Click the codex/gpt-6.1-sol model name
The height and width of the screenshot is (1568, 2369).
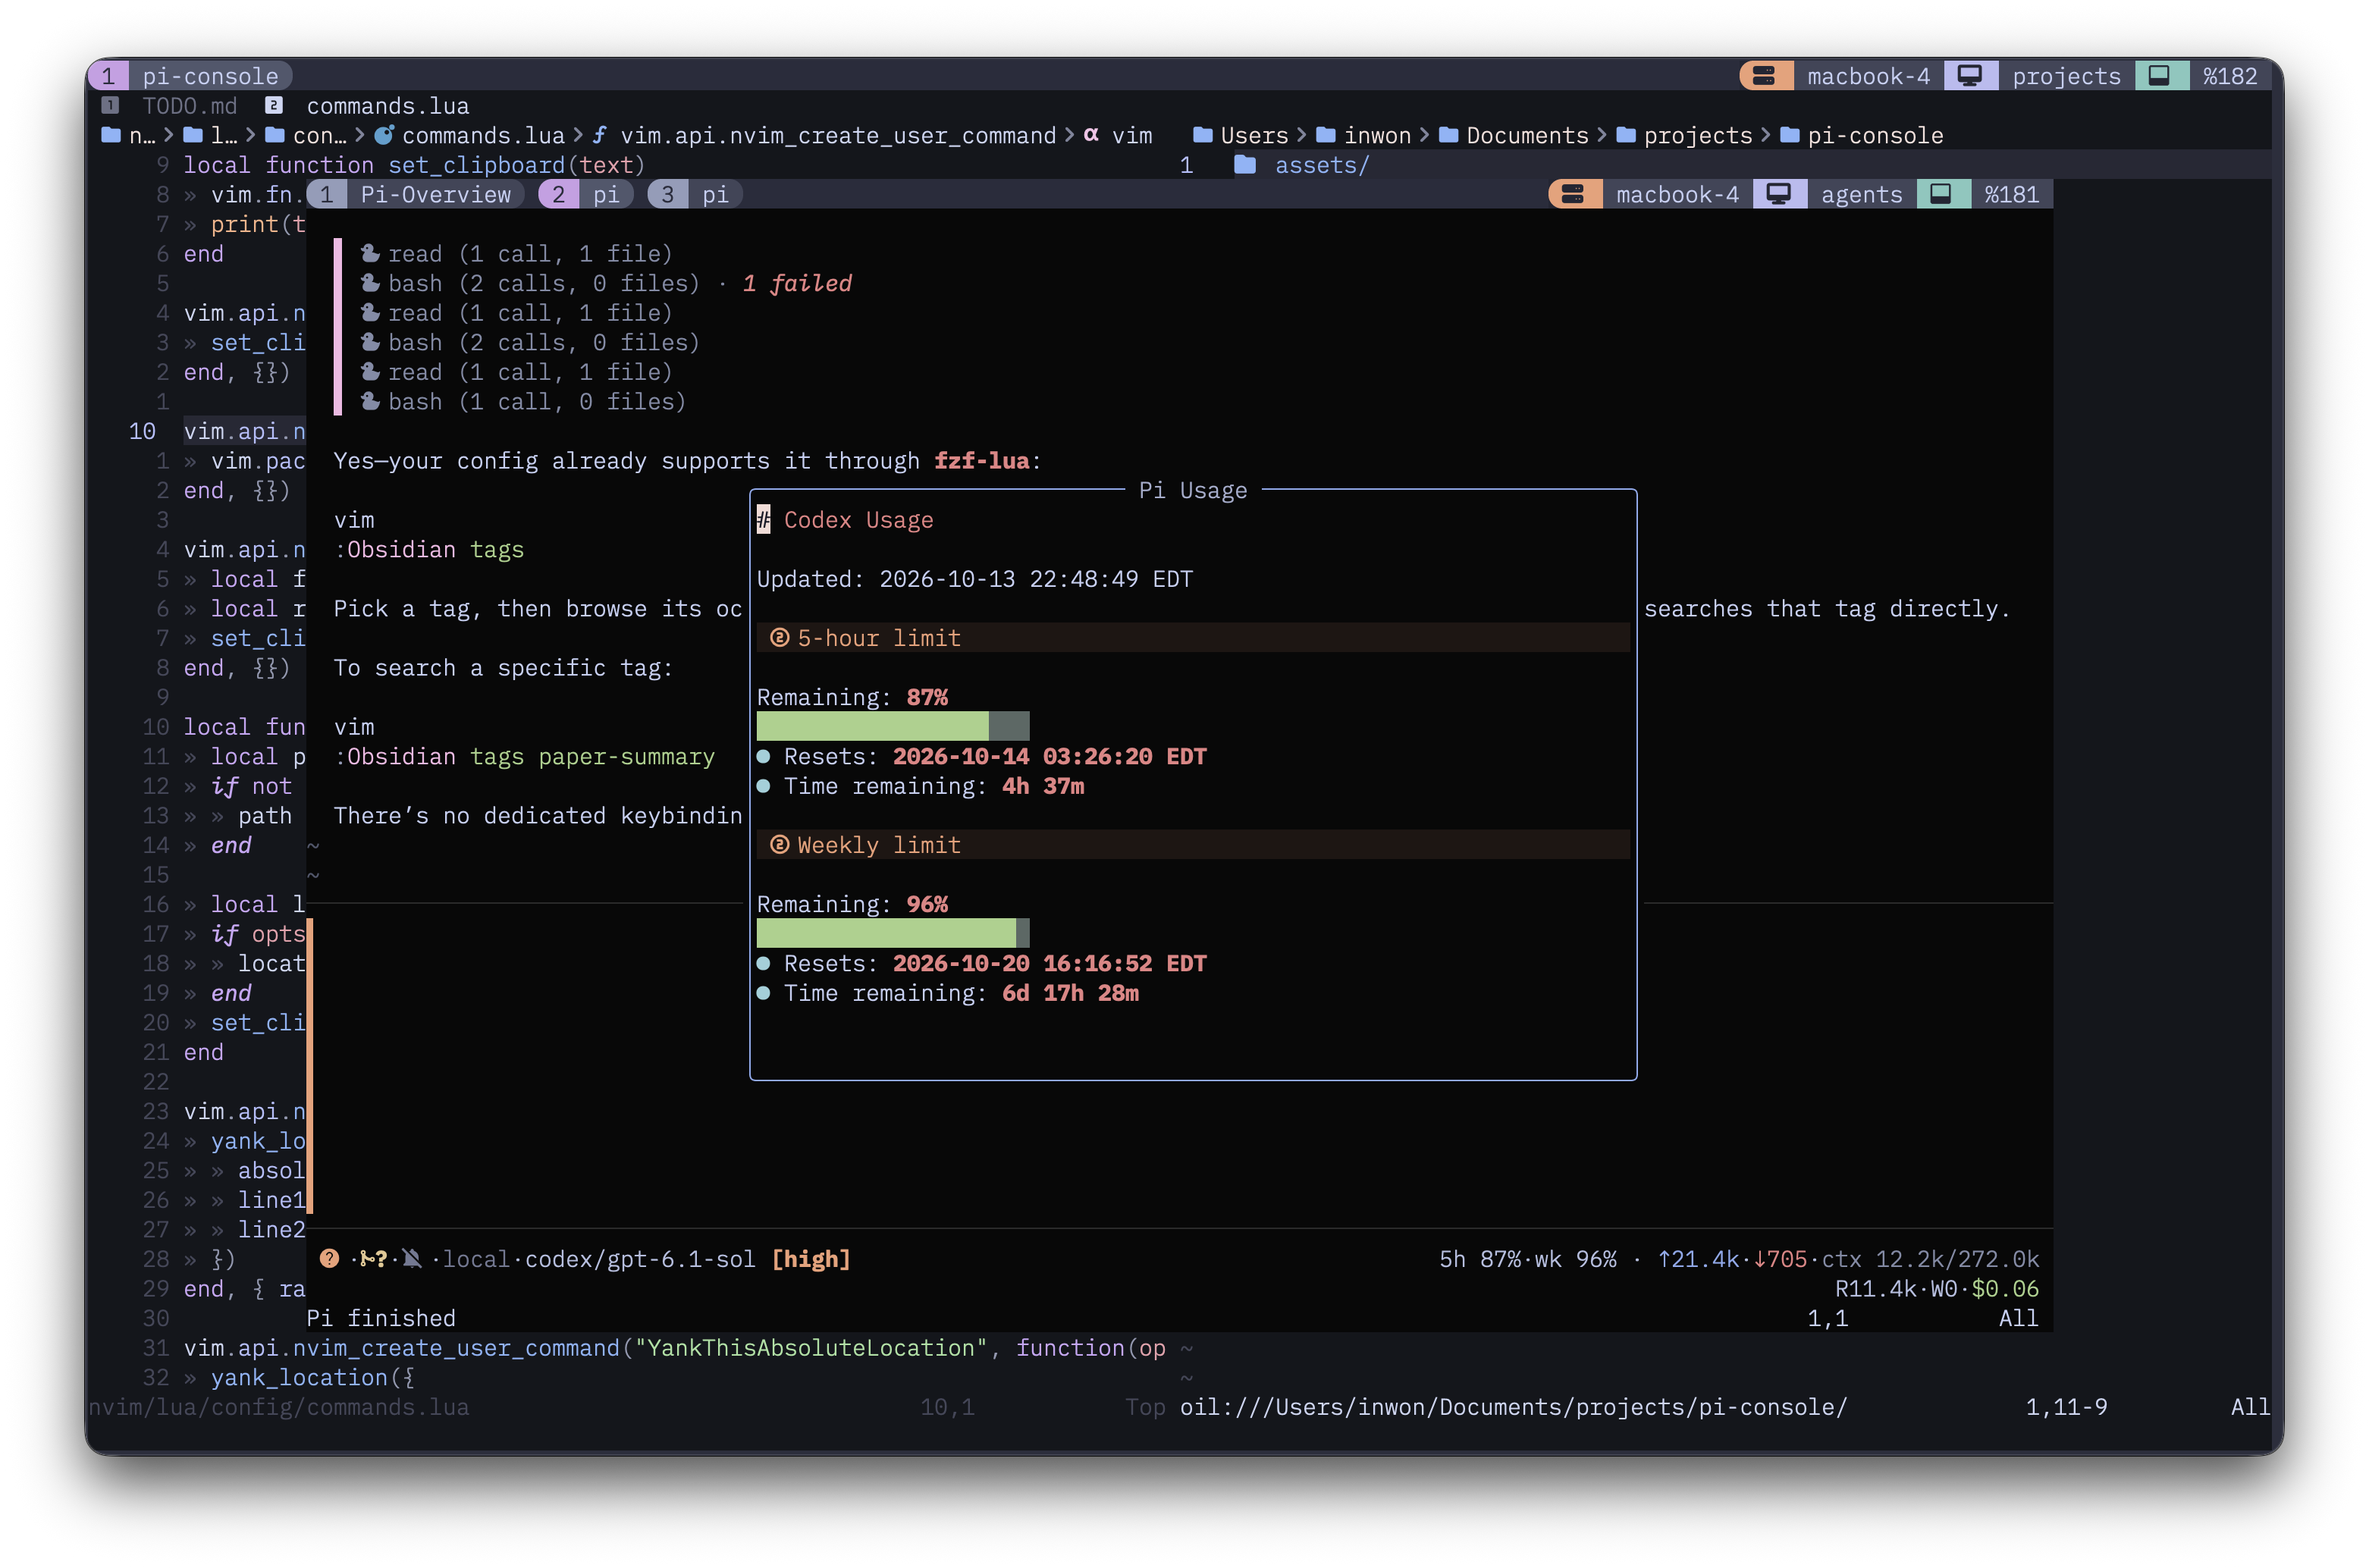pos(640,1259)
